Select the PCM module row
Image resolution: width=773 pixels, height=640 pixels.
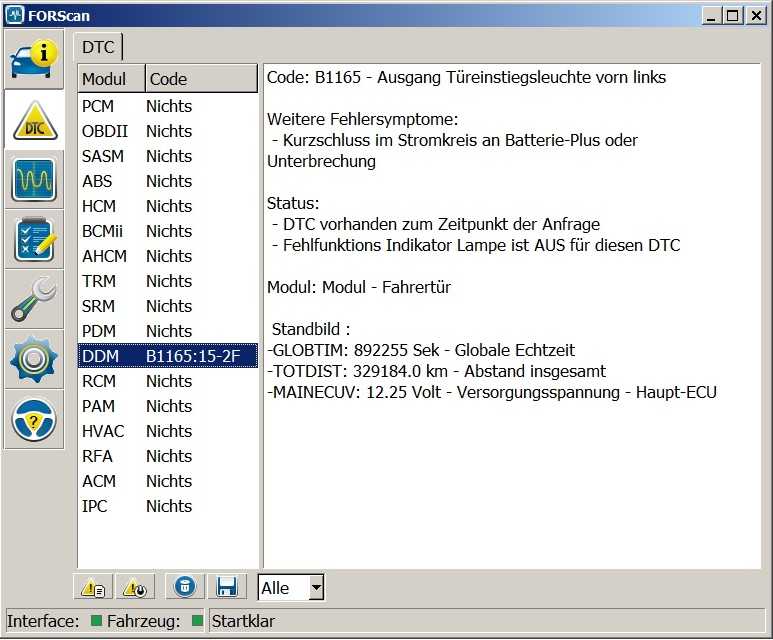[x=167, y=106]
